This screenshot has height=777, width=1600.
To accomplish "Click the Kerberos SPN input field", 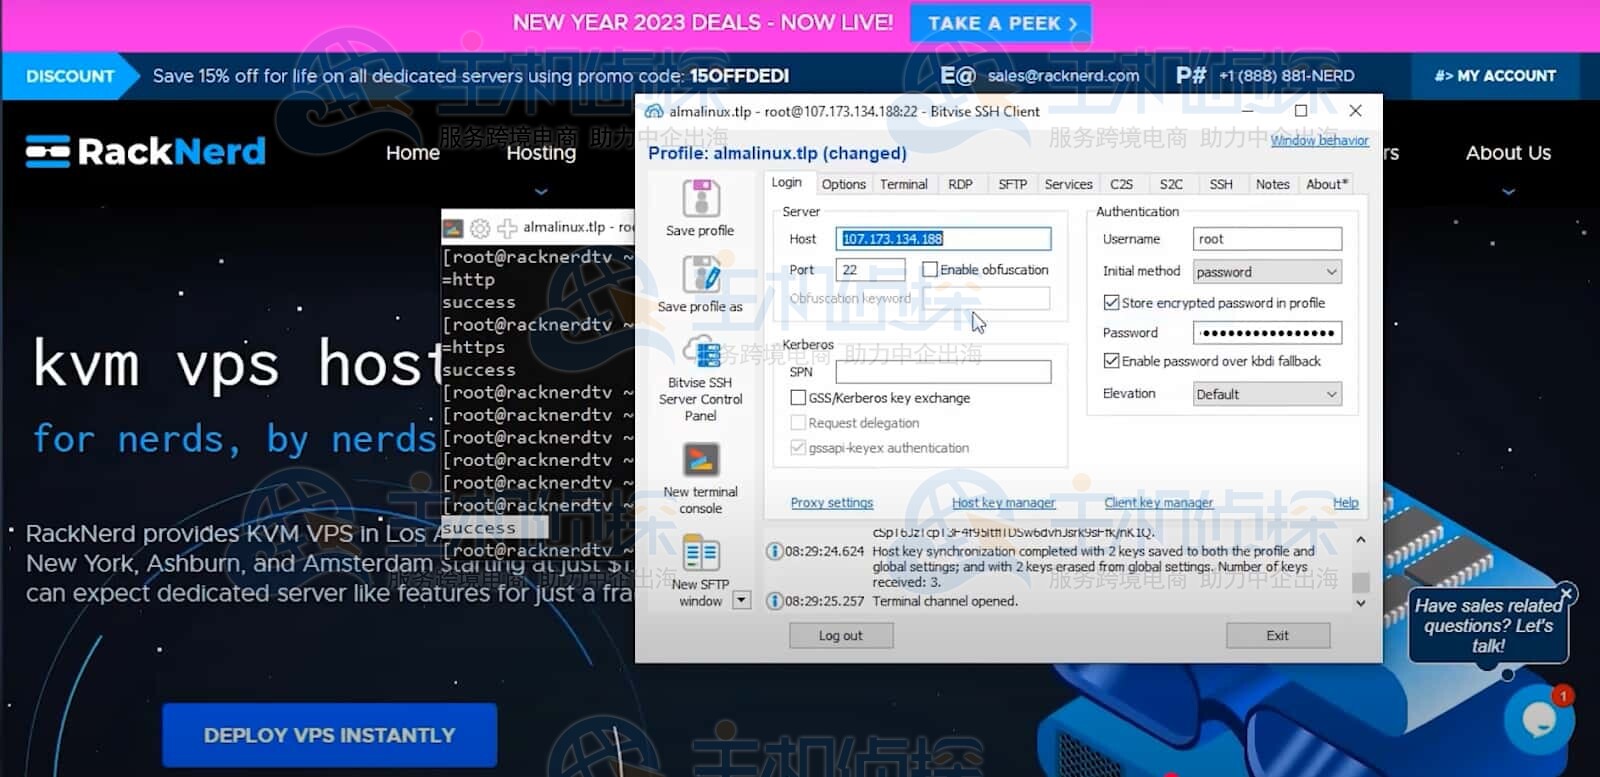I will [943, 371].
